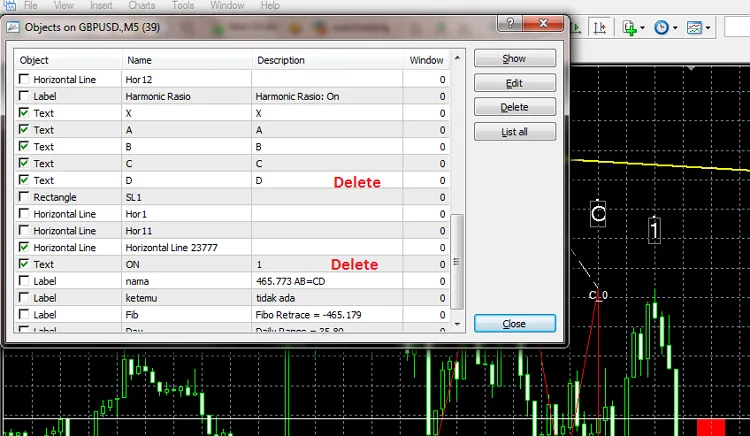The height and width of the screenshot is (436, 750).
Task: Uncheck the Text ON object checkbox
Action: (x=26, y=265)
